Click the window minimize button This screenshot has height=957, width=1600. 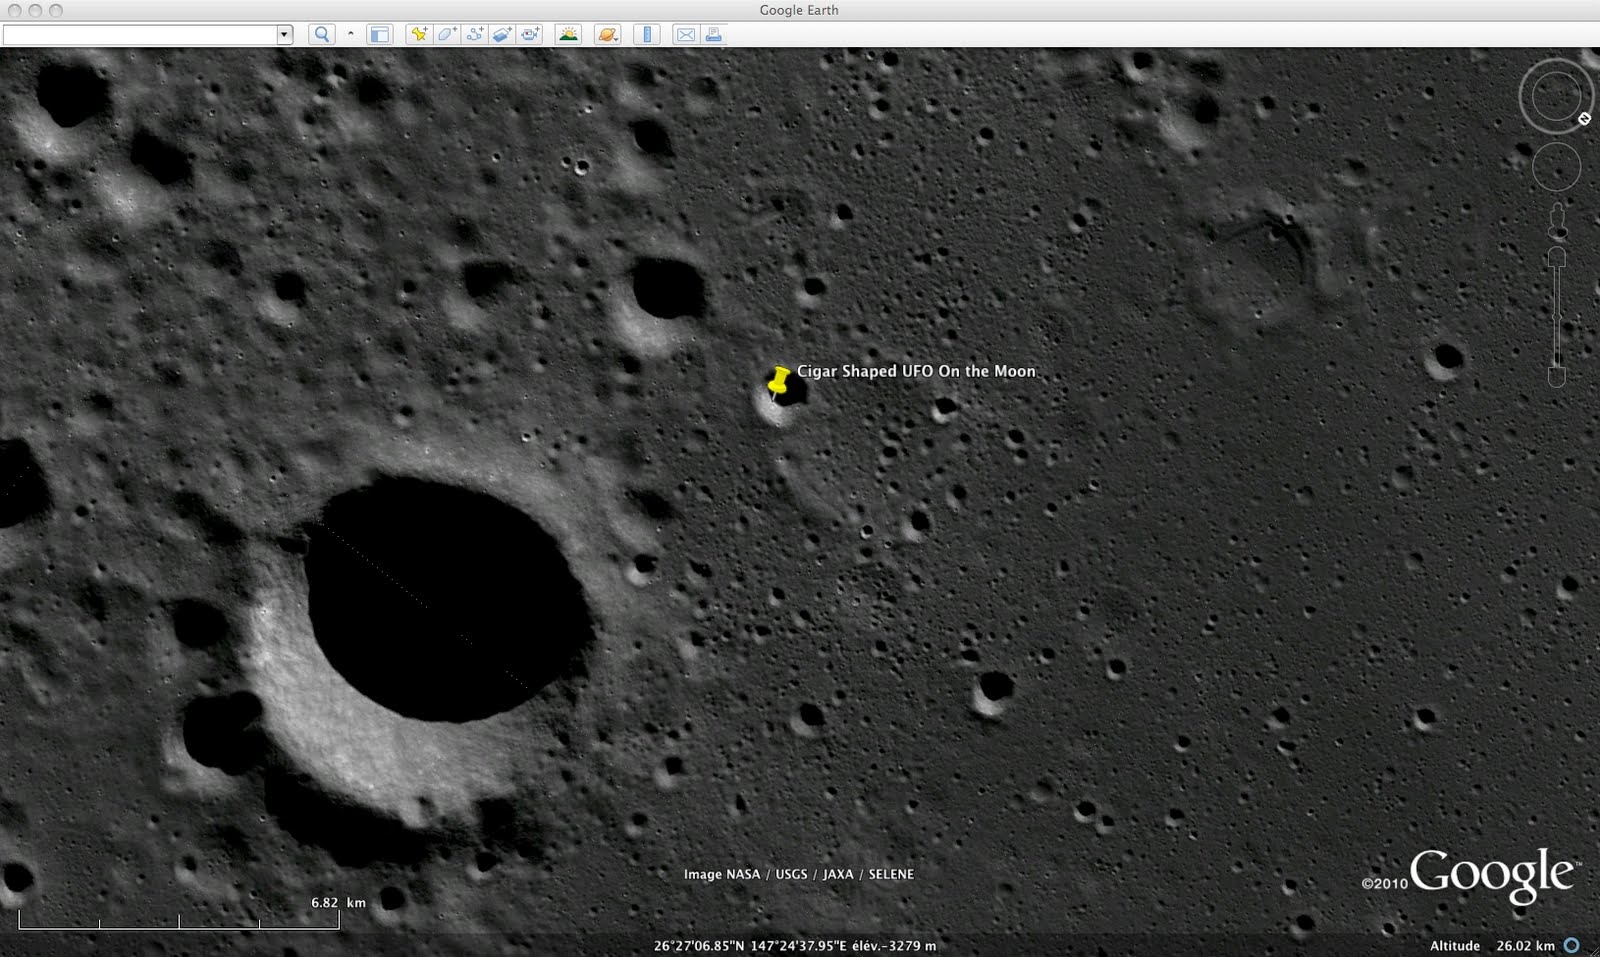[35, 10]
